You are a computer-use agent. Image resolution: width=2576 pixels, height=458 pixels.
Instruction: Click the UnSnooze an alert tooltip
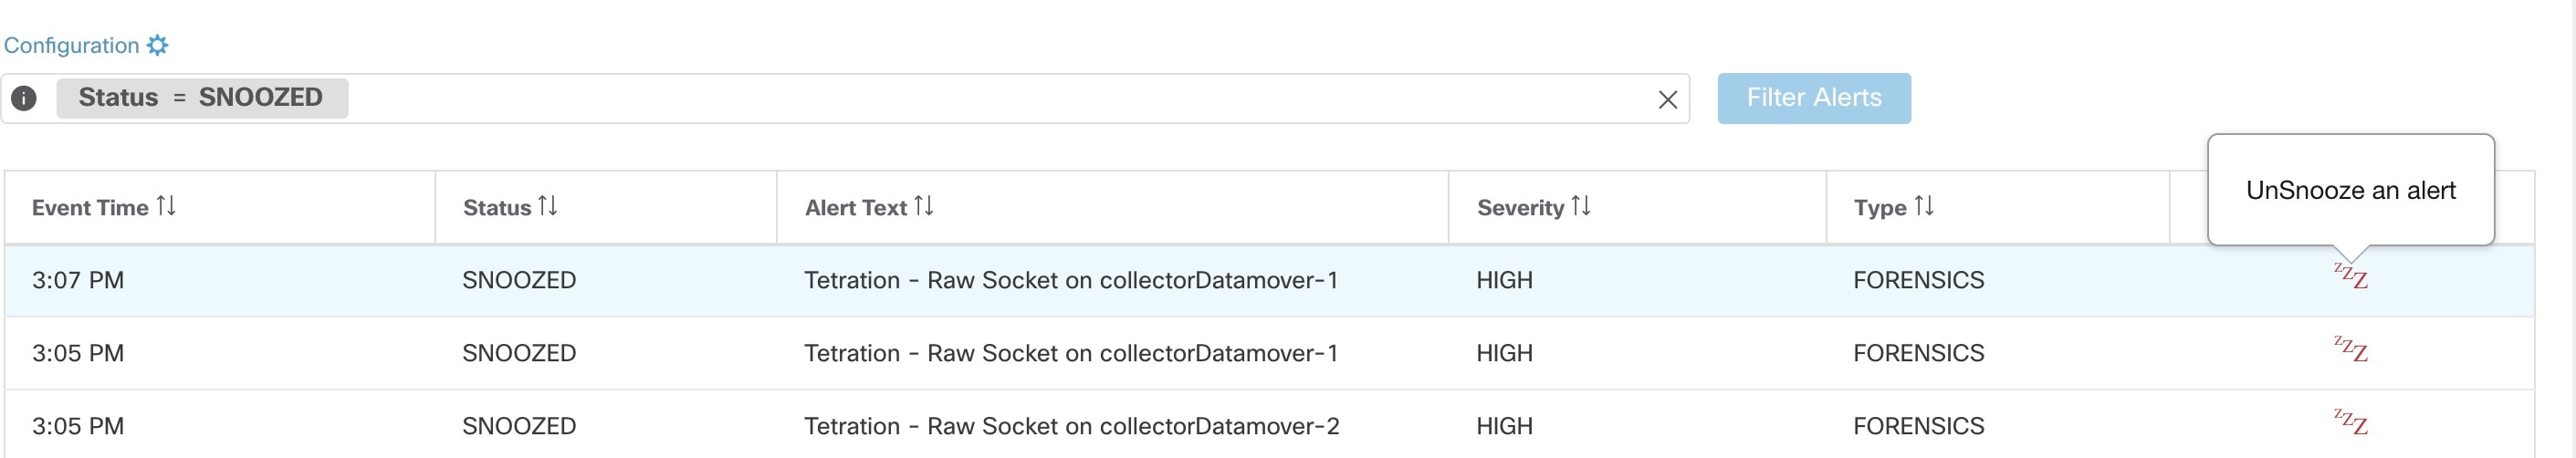(x=2350, y=190)
